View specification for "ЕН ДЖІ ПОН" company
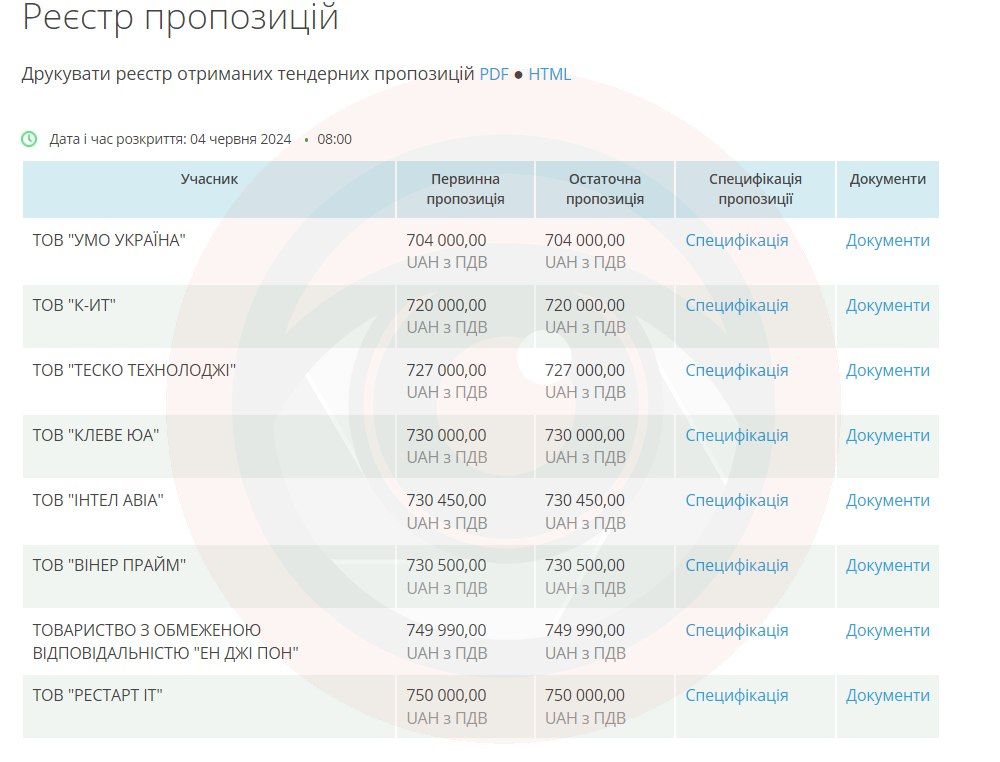This screenshot has height=762, width=1000. point(735,630)
